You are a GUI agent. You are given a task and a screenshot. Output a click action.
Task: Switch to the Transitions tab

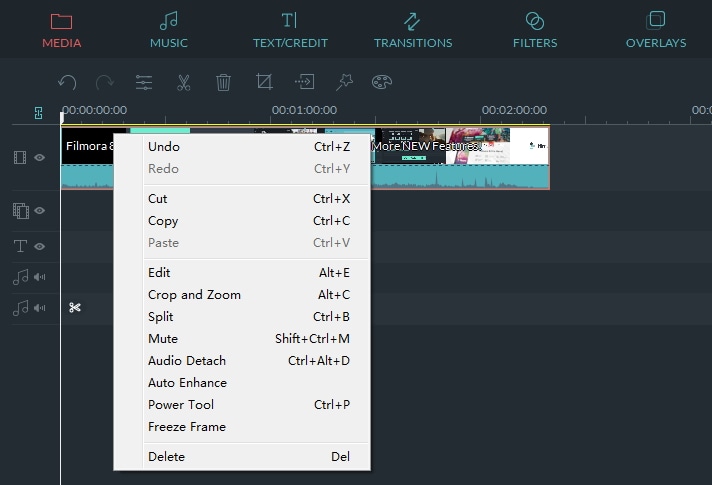coord(412,30)
